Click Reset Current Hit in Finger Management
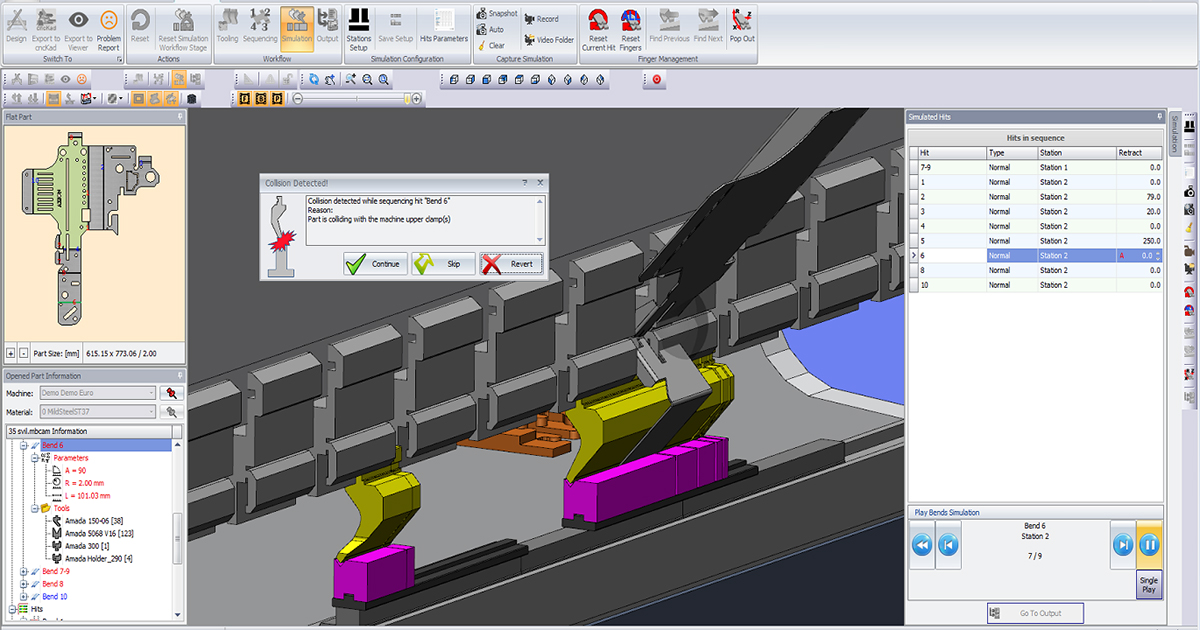The height and width of the screenshot is (630, 1200). click(x=598, y=28)
